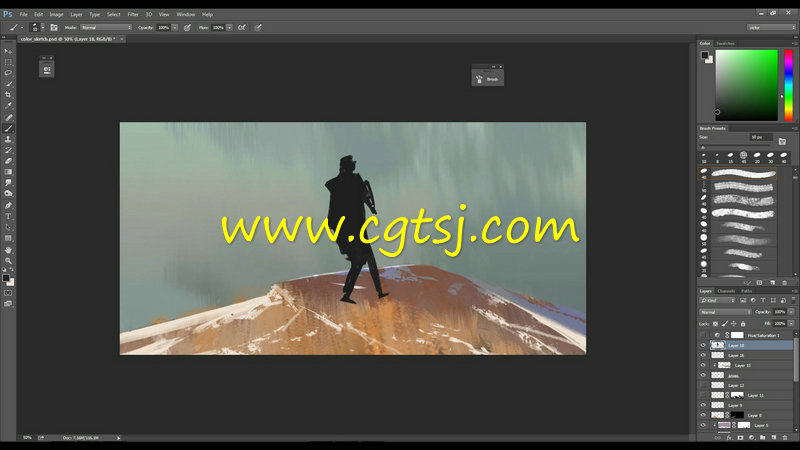The height and width of the screenshot is (450, 800).
Task: Click the hue spectrum strip
Action: pos(788,85)
